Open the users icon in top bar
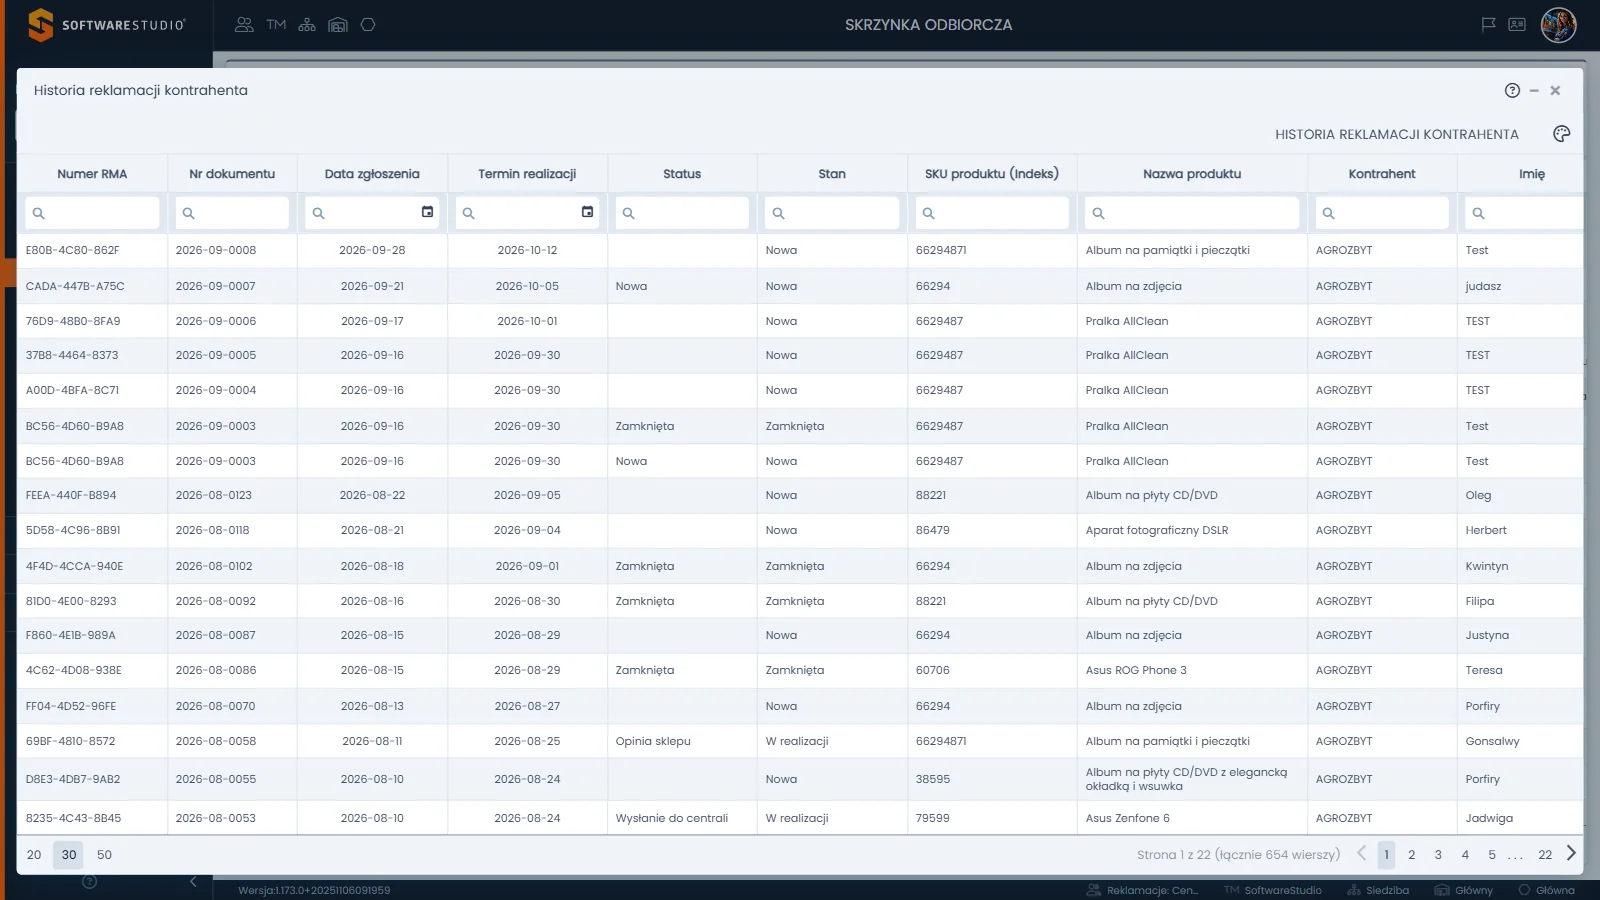This screenshot has height=900, width=1600. 244,25
